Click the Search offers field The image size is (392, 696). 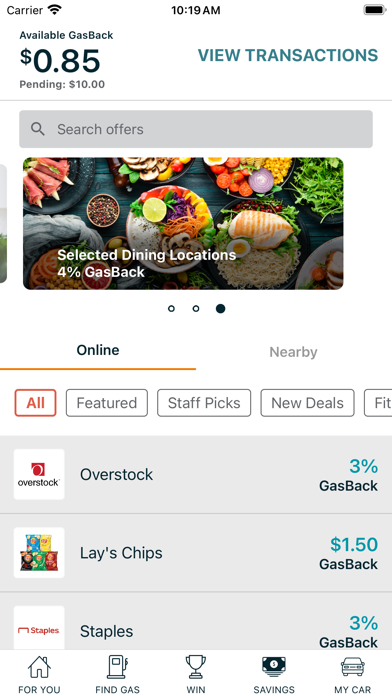196,129
